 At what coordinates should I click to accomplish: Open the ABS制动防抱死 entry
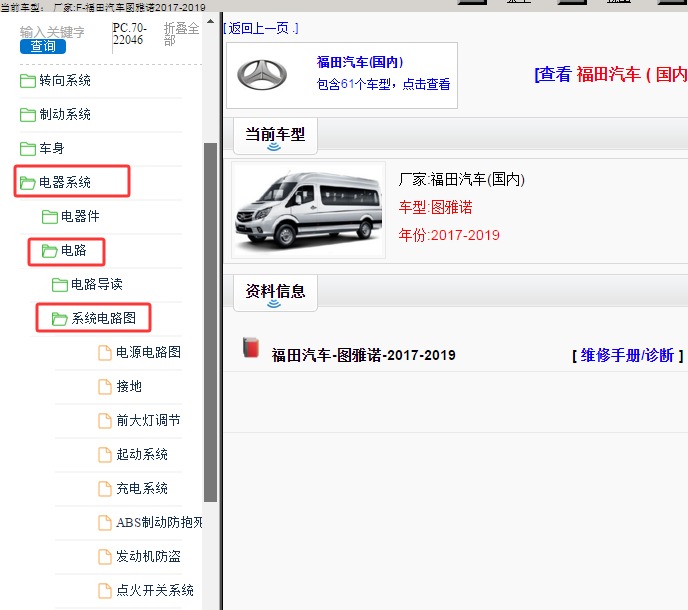pos(159,522)
